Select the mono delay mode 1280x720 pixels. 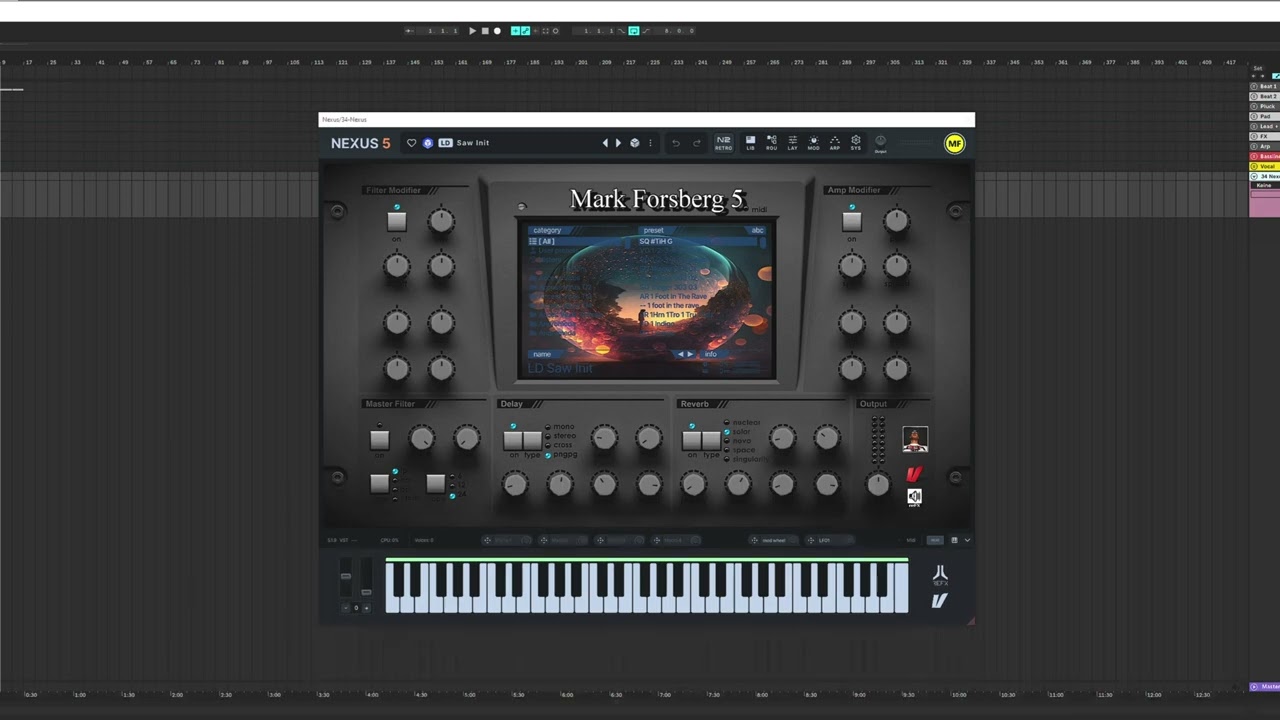point(563,427)
